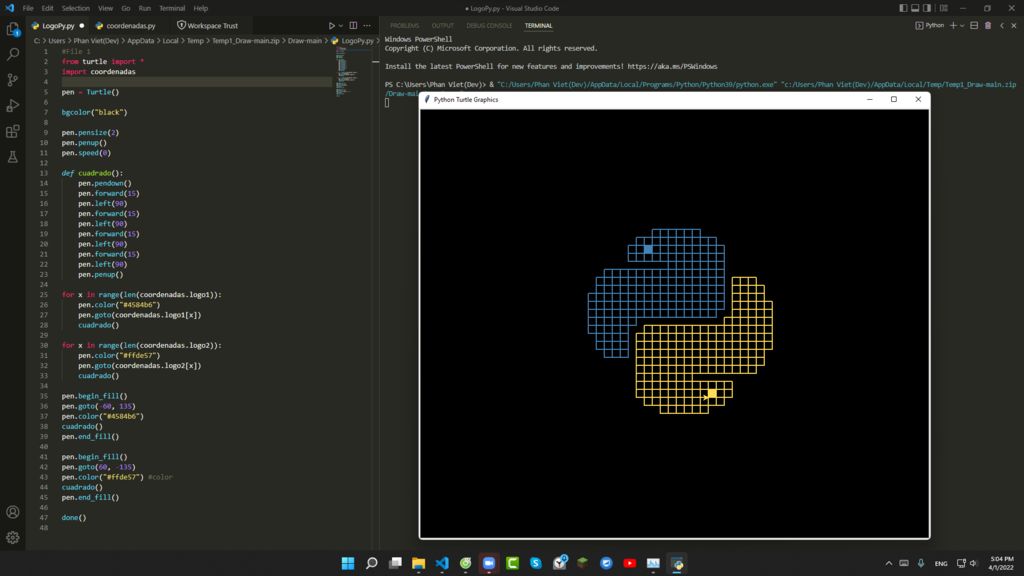Open the aka.ms/PSWindows link in terminal
The width and height of the screenshot is (1024, 576).
672,67
